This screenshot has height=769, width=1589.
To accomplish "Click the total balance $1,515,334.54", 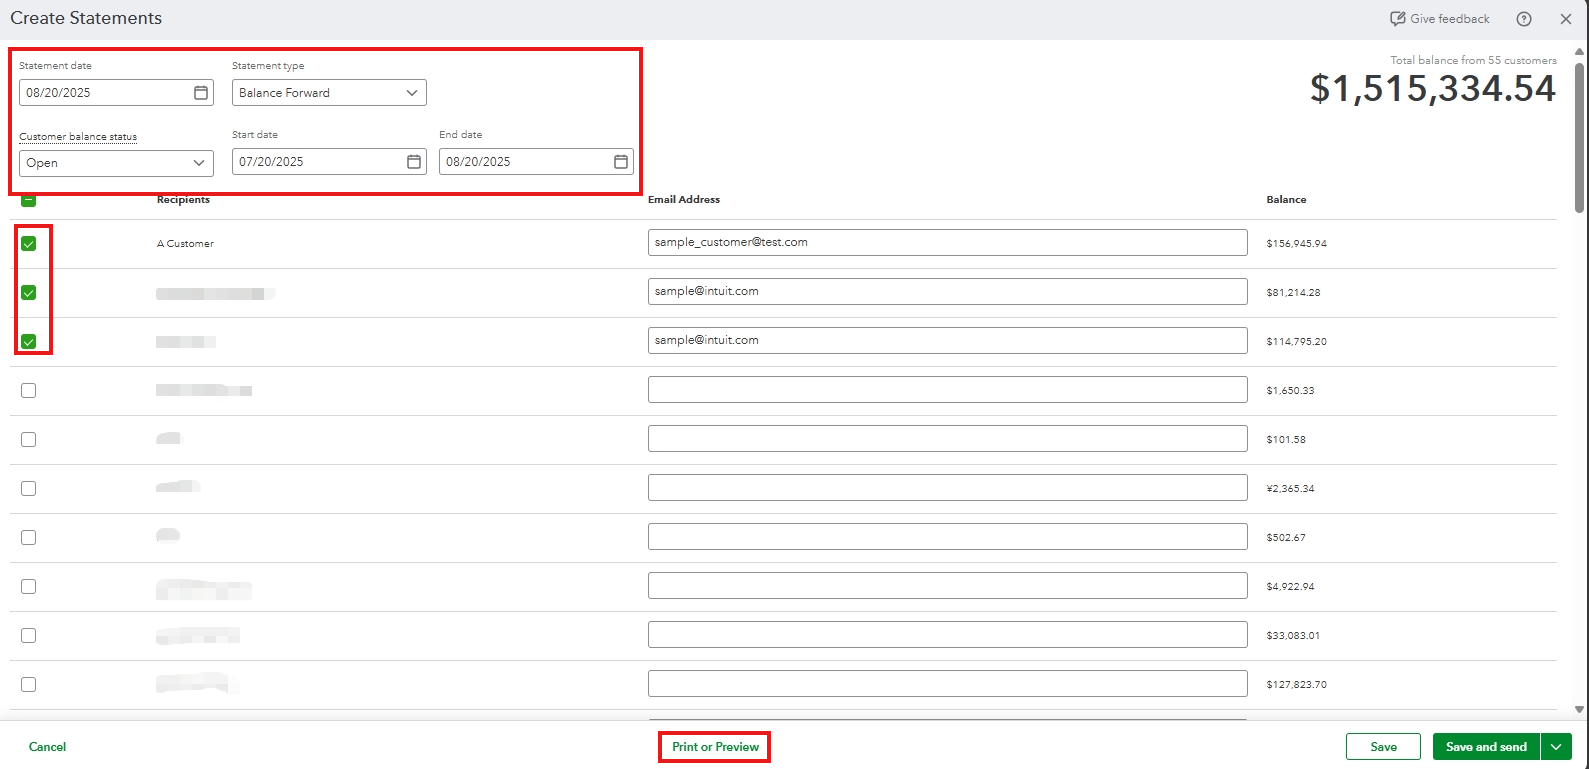I will pos(1433,89).
